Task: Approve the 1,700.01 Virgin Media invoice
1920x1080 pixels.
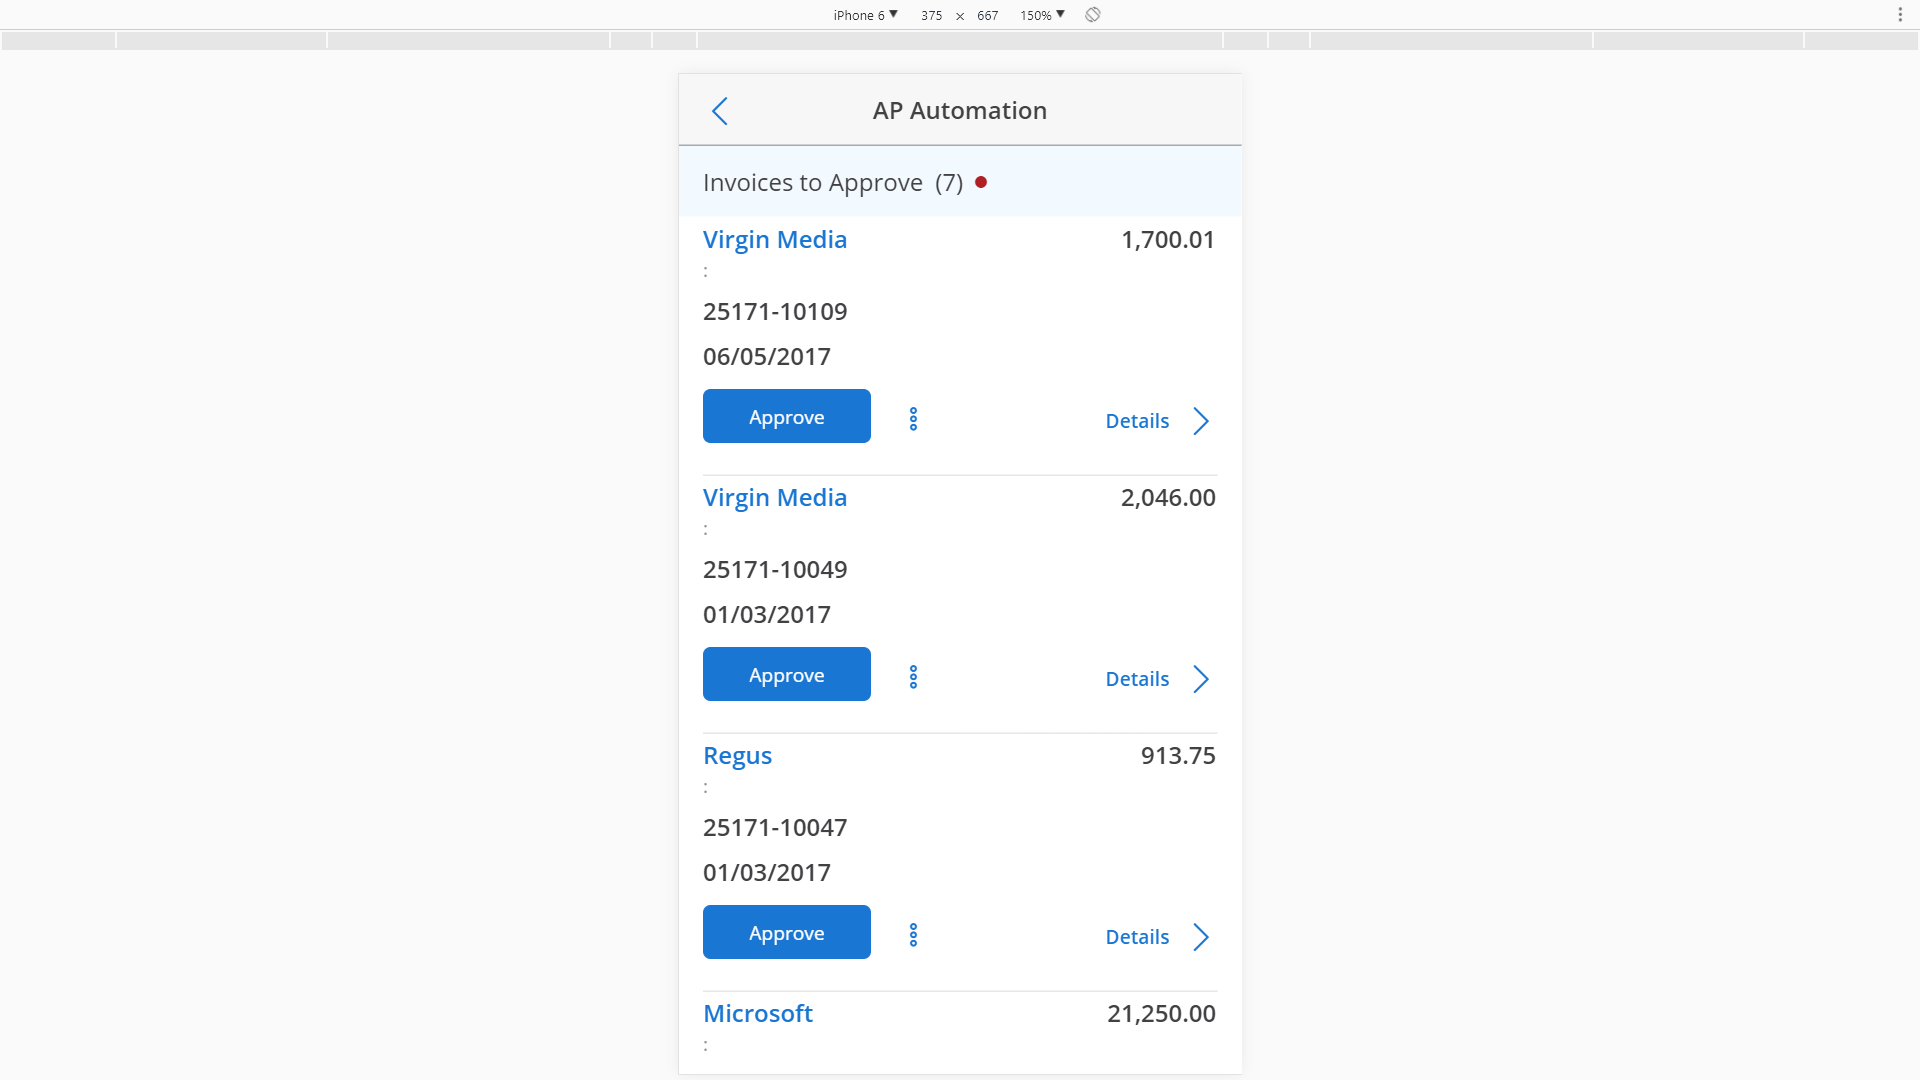Action: pyautogui.click(x=786, y=417)
